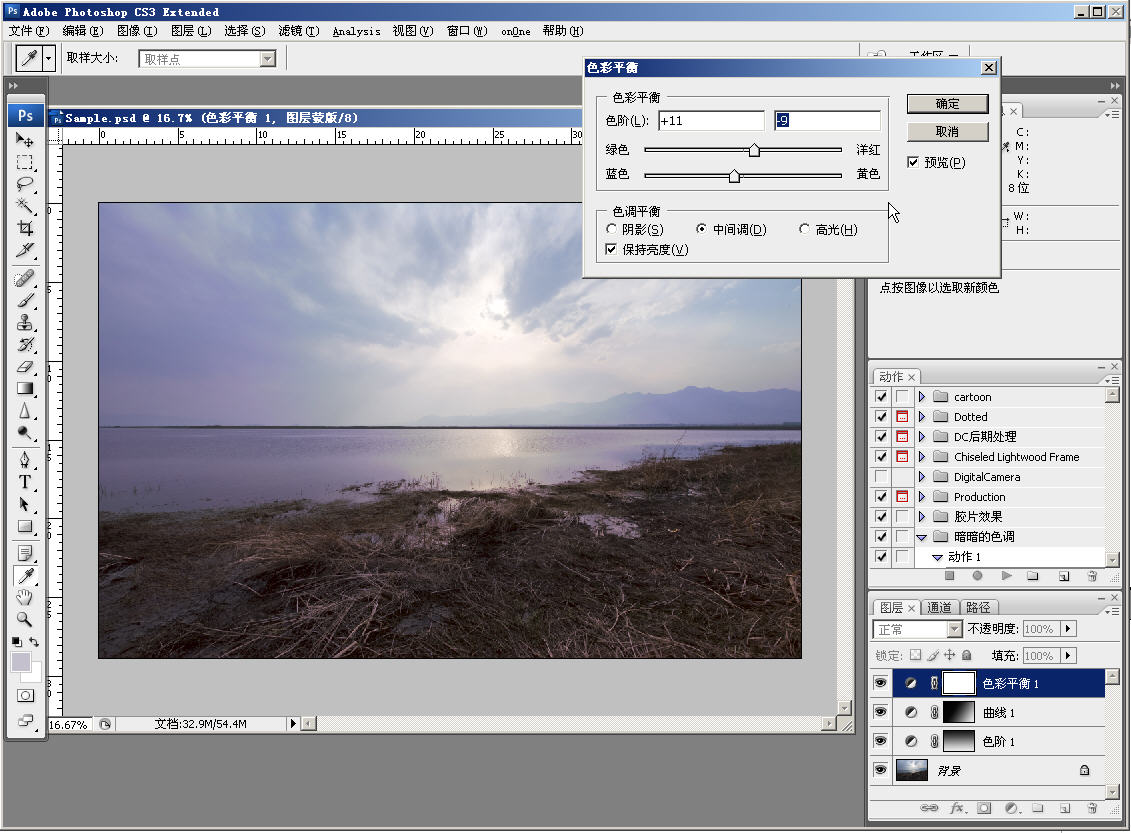Screen dimensions: 1131x833
Task: Select the Hand tool
Action: [25, 597]
